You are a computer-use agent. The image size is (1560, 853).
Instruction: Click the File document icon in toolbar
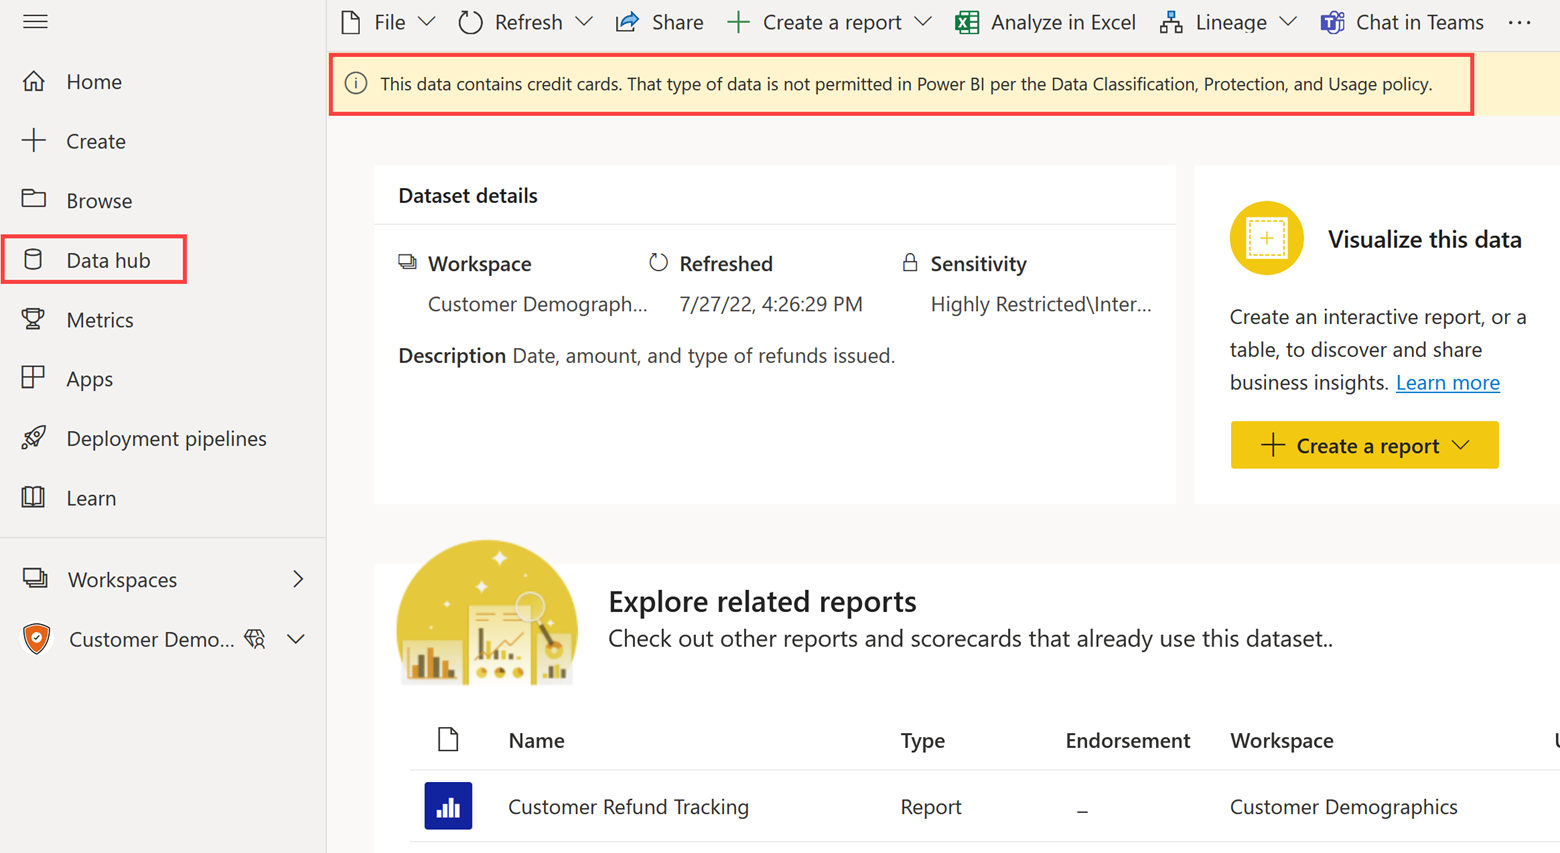[x=351, y=22]
